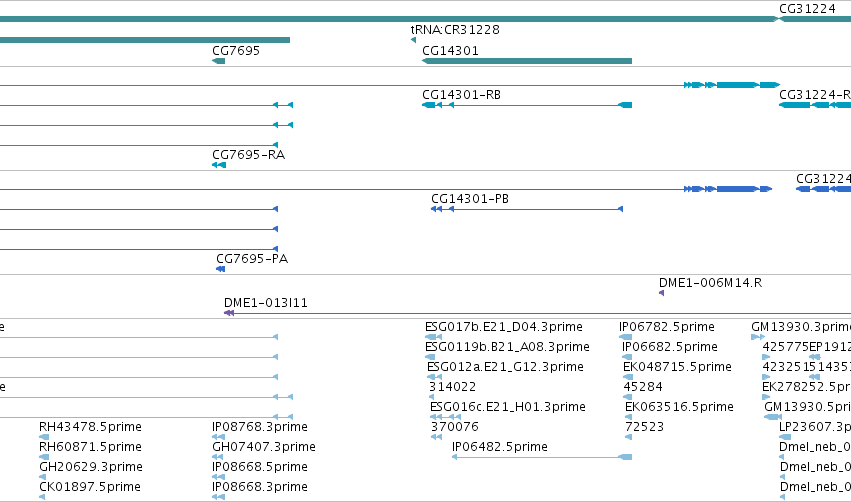Image resolution: width=851 pixels, height=502 pixels.
Task: Click the CG14301 gene bar
Action: [527, 61]
